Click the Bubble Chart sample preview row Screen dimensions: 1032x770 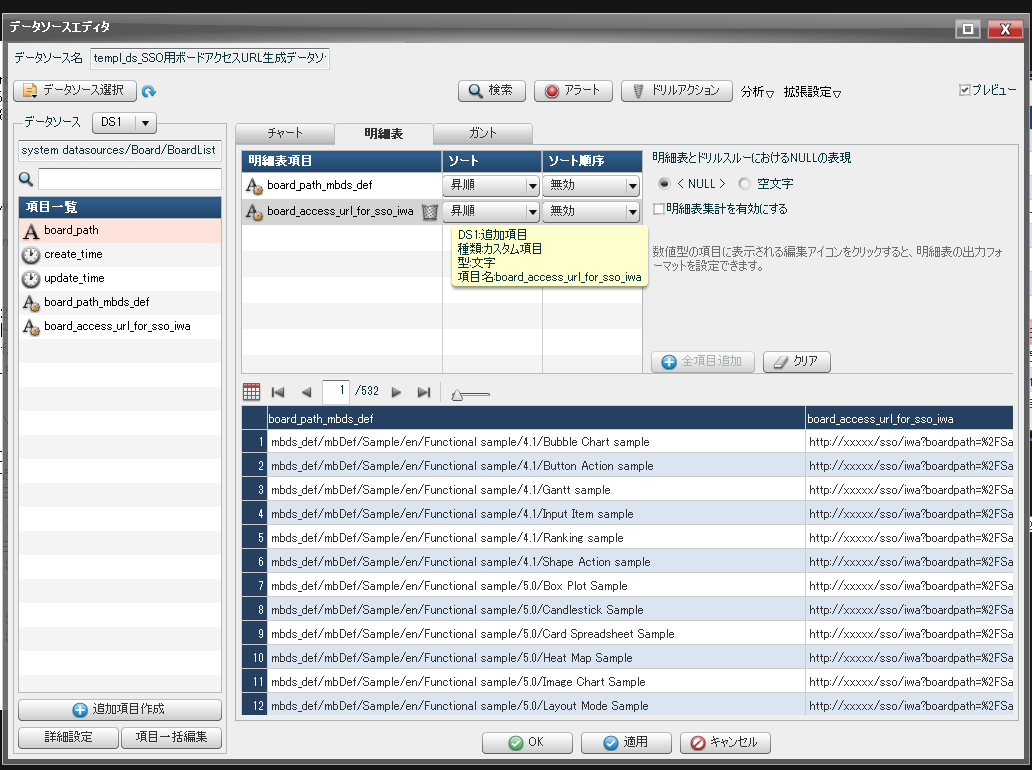click(x=627, y=442)
